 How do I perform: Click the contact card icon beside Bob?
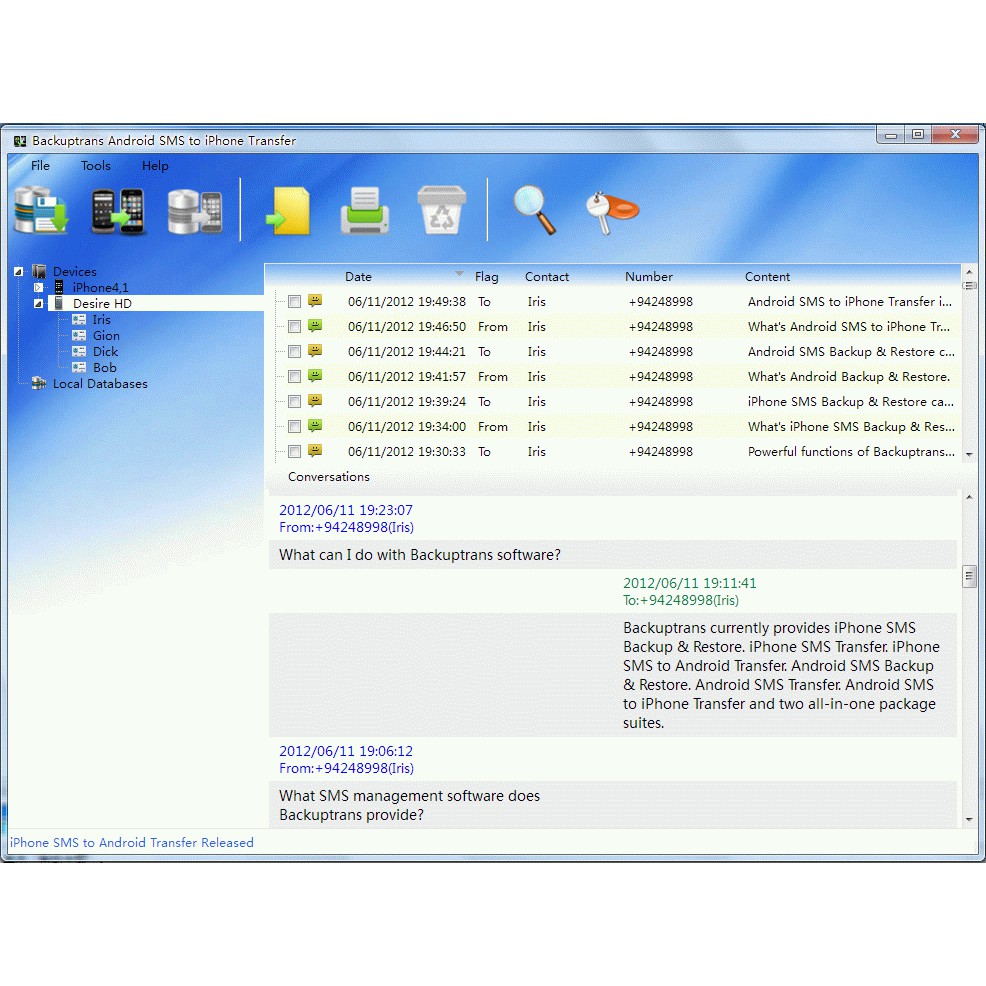click(x=79, y=367)
